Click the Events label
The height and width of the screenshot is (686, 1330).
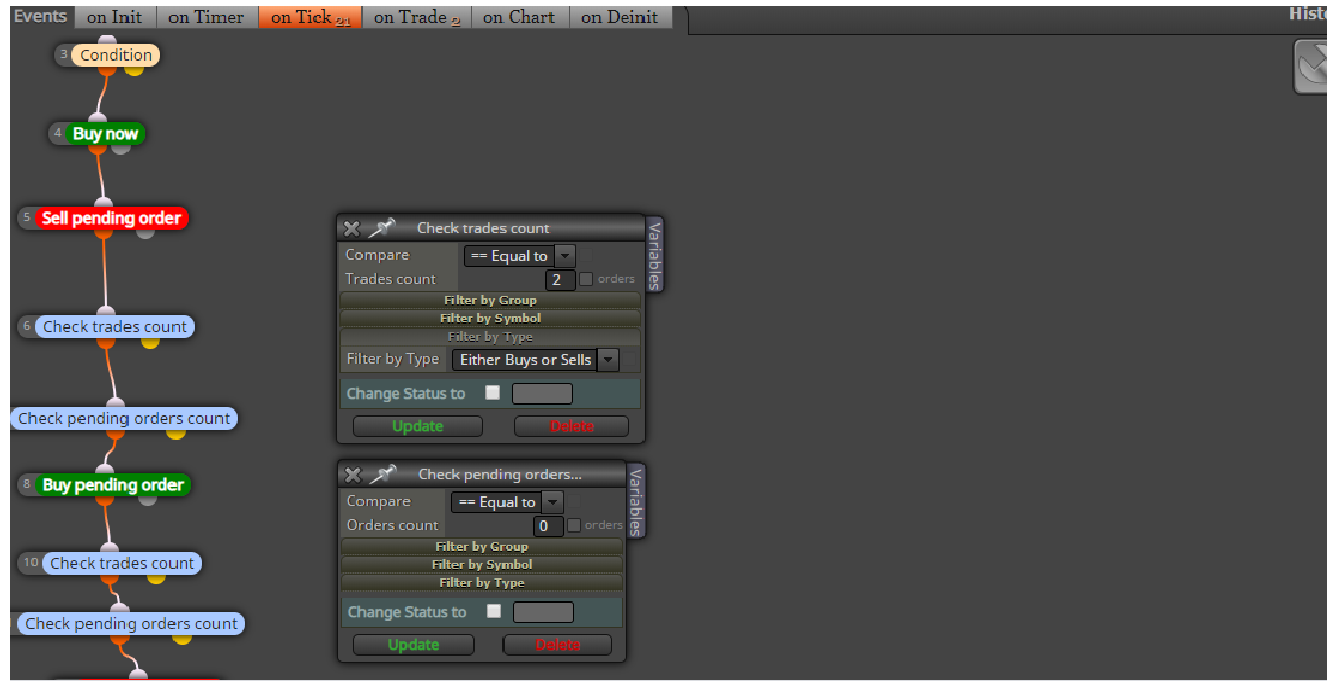[41, 16]
